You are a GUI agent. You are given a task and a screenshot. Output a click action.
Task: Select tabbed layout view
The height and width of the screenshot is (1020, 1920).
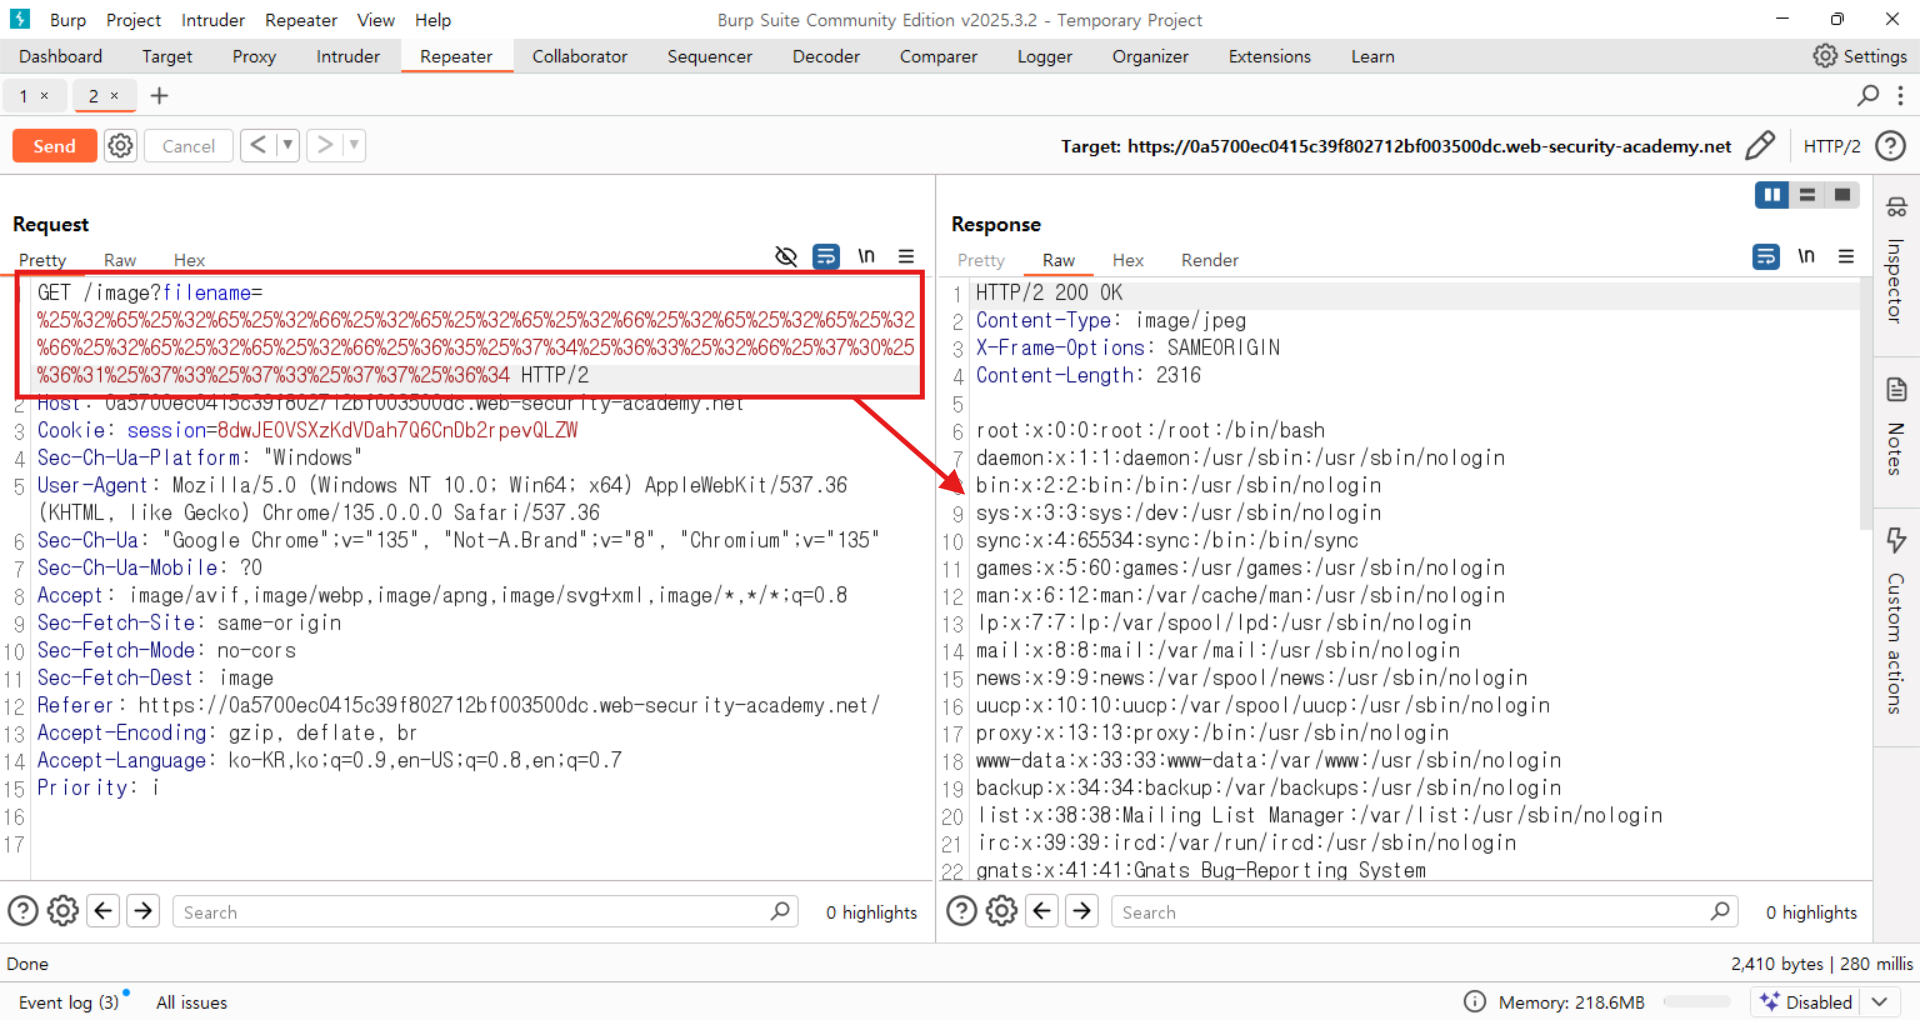[1842, 195]
